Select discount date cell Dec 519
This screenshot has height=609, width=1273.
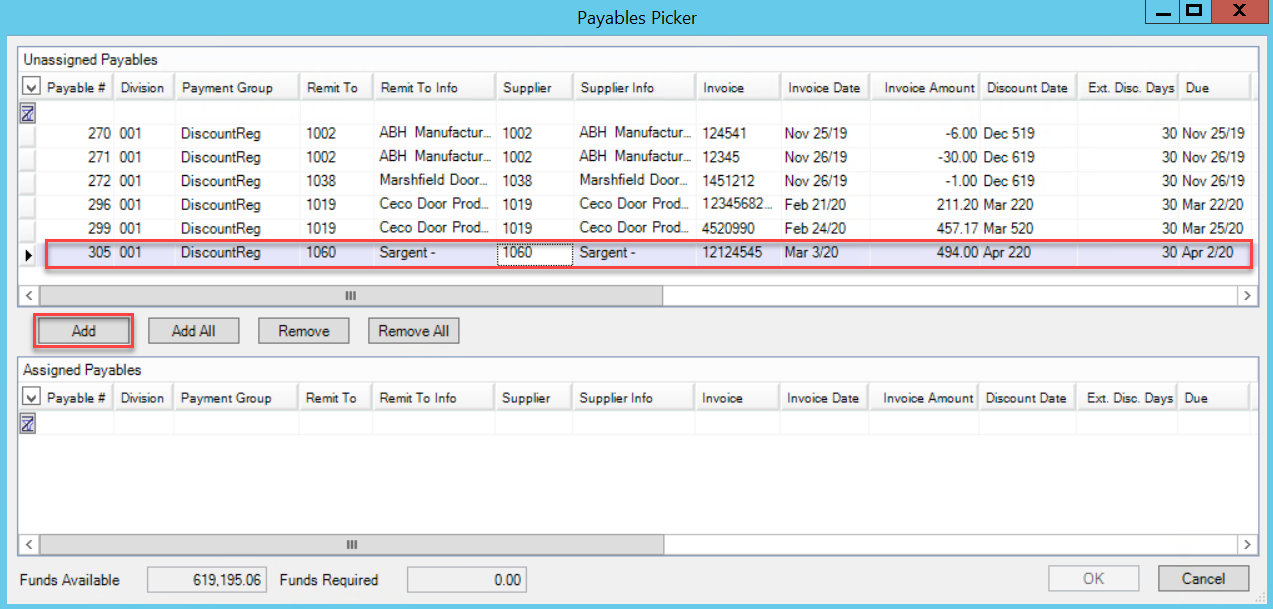(x=1030, y=133)
